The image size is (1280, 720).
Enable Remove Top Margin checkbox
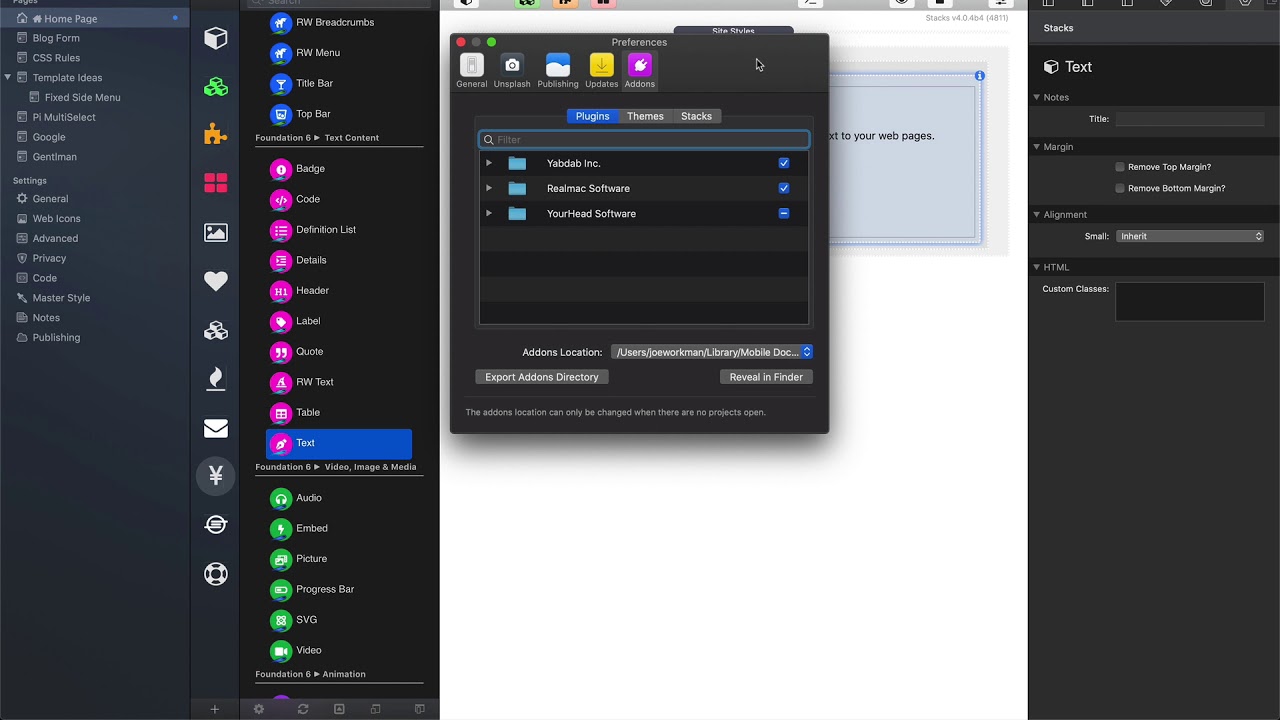tap(1120, 167)
